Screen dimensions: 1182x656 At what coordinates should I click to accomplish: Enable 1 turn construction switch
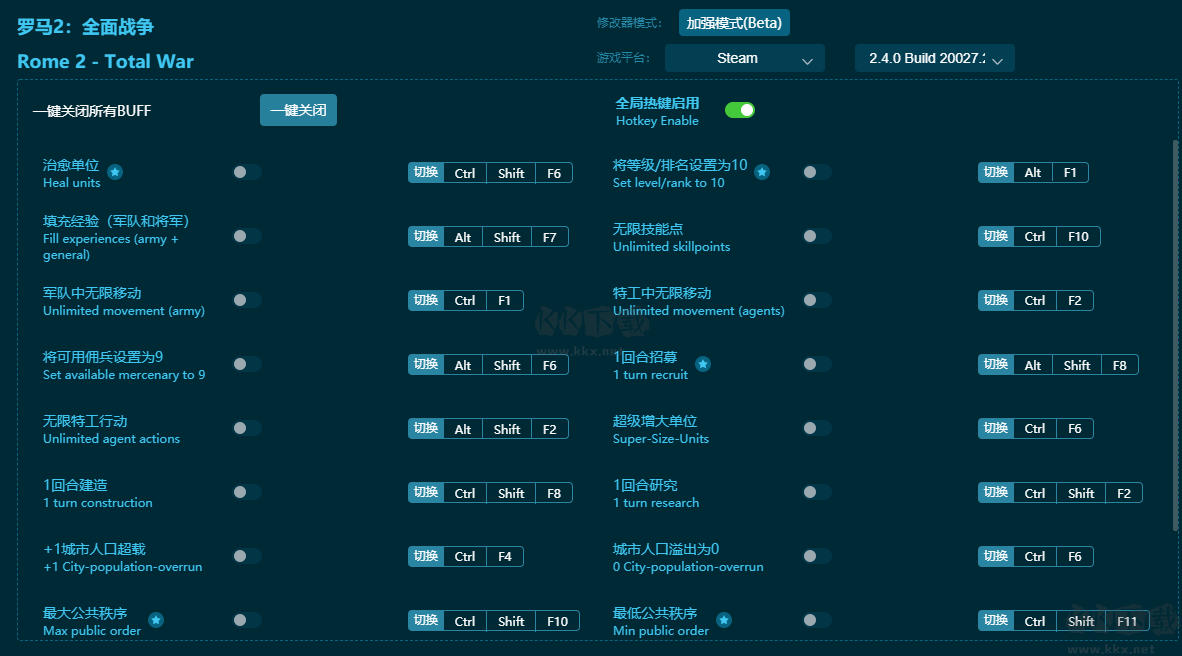point(247,492)
